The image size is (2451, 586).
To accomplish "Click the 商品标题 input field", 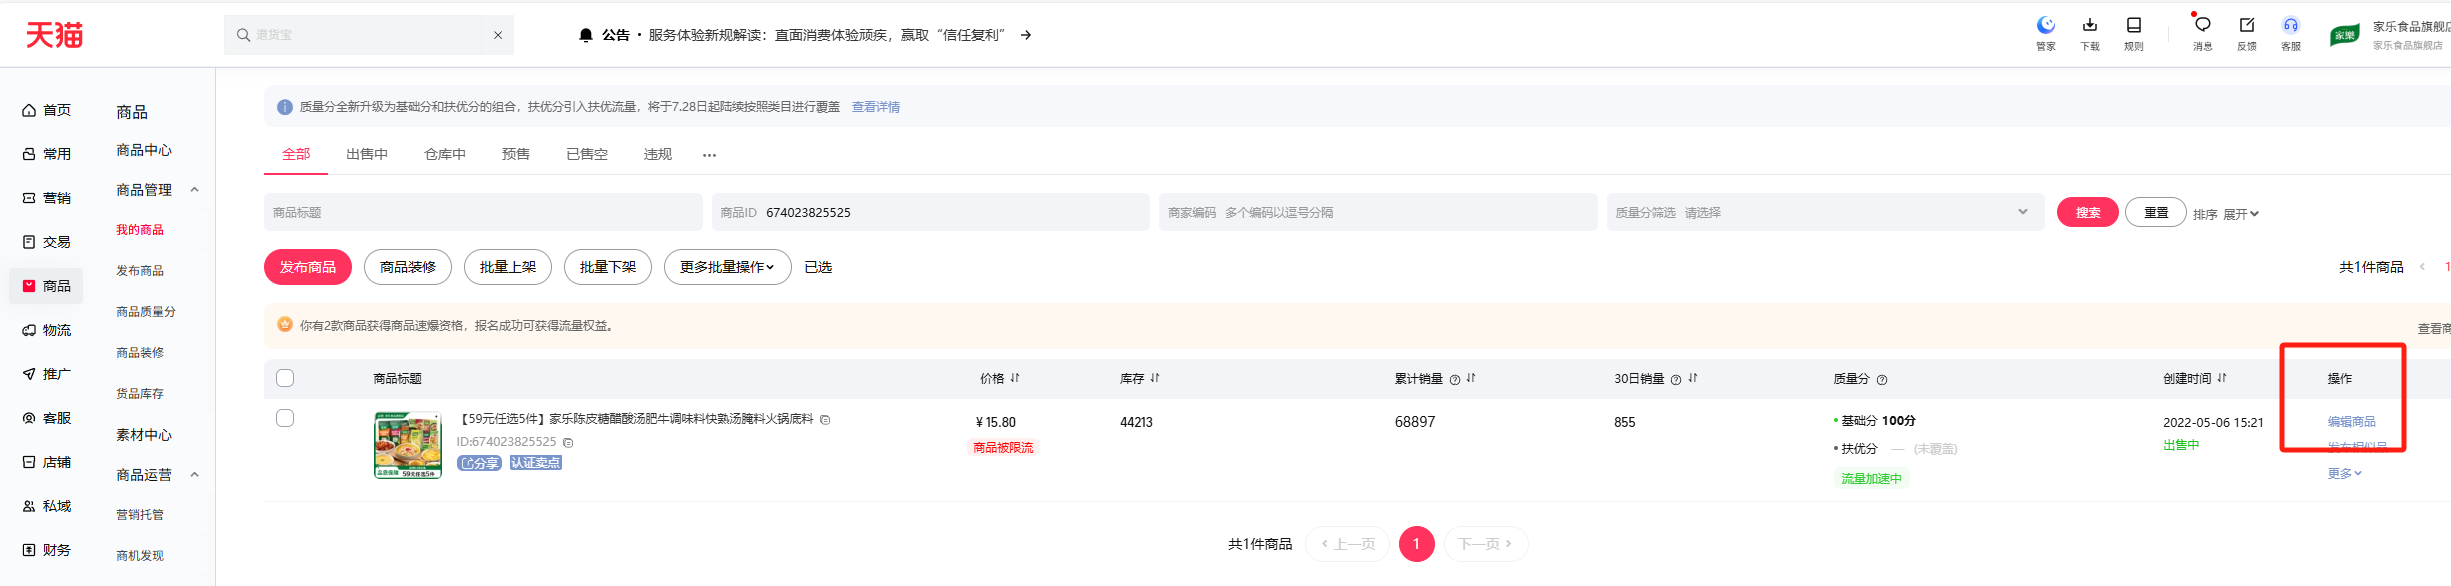I will point(483,212).
